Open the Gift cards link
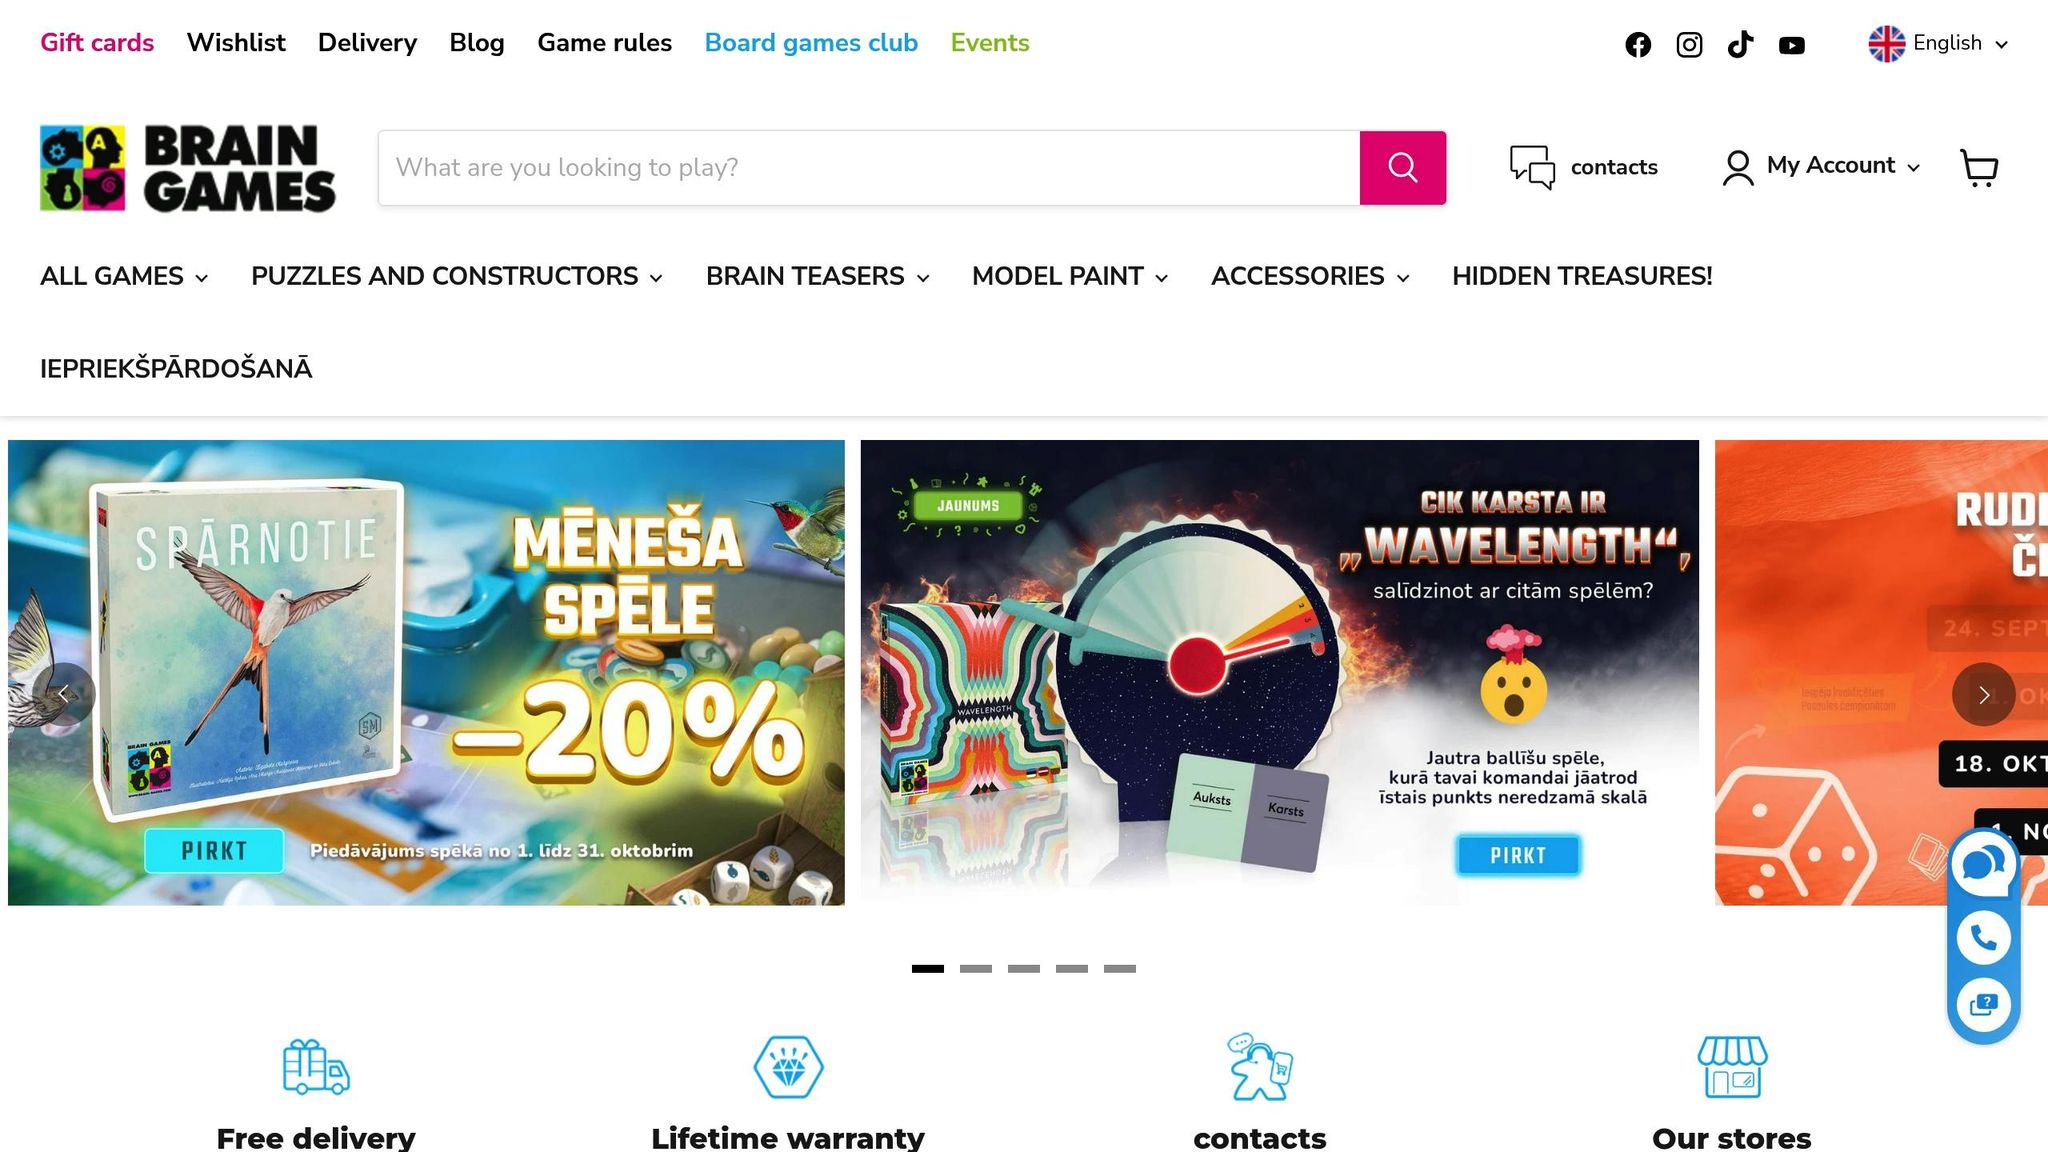Viewport: 2048px width, 1152px height. pyautogui.click(x=97, y=43)
